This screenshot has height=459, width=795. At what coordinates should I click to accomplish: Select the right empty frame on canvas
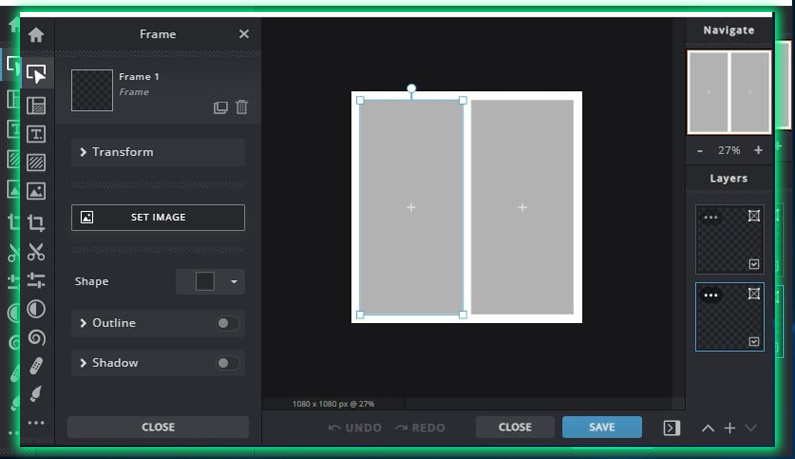522,207
